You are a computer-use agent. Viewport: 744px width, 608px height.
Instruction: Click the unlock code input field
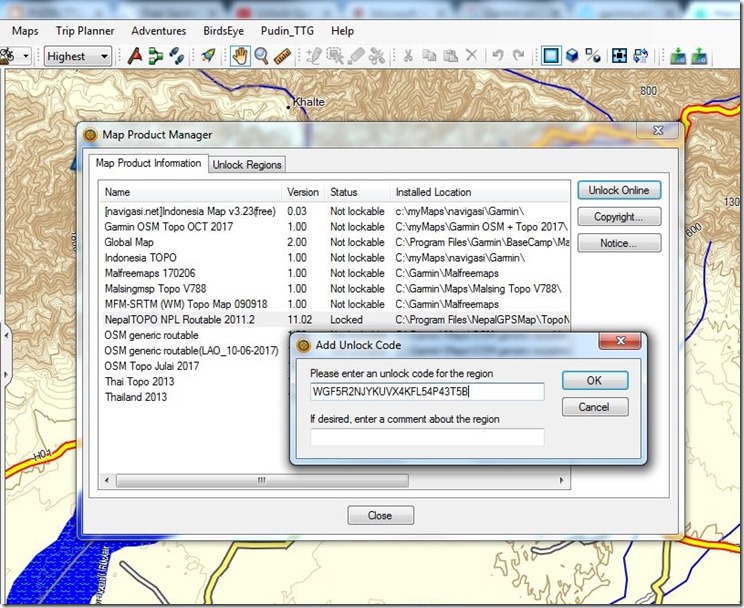(x=427, y=392)
